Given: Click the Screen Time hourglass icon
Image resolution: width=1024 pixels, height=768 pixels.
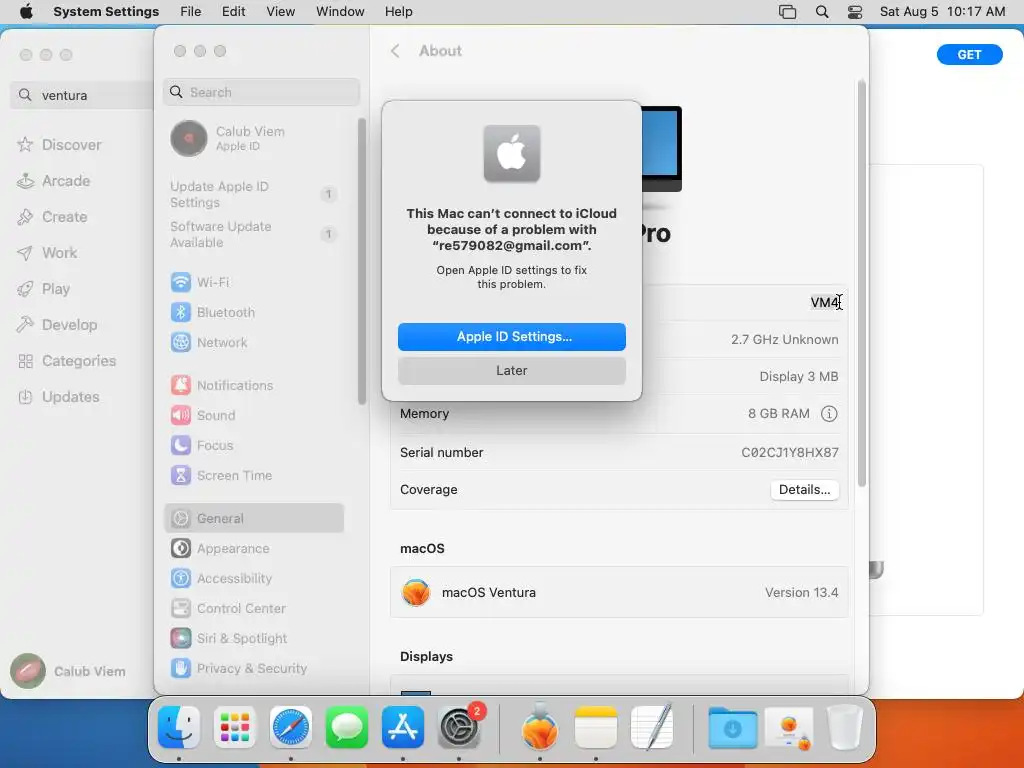Looking at the screenshot, I should [x=181, y=475].
